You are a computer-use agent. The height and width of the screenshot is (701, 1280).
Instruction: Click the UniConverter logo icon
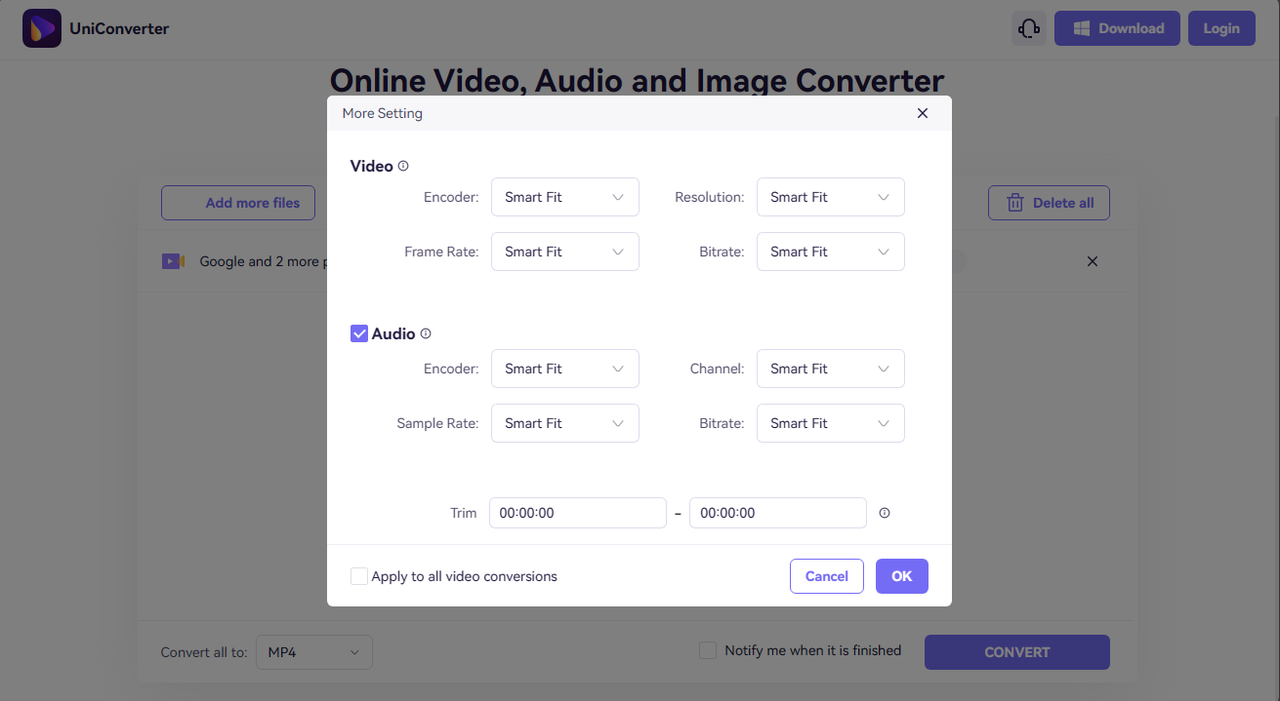(42, 28)
